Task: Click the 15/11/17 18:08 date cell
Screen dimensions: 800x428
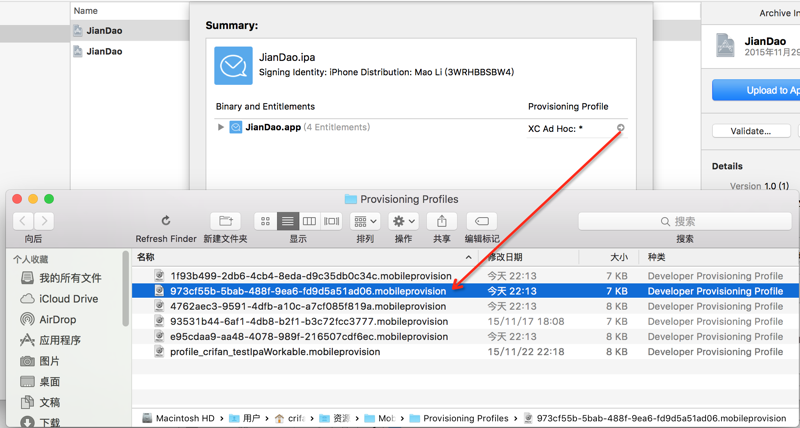Action: pos(526,321)
